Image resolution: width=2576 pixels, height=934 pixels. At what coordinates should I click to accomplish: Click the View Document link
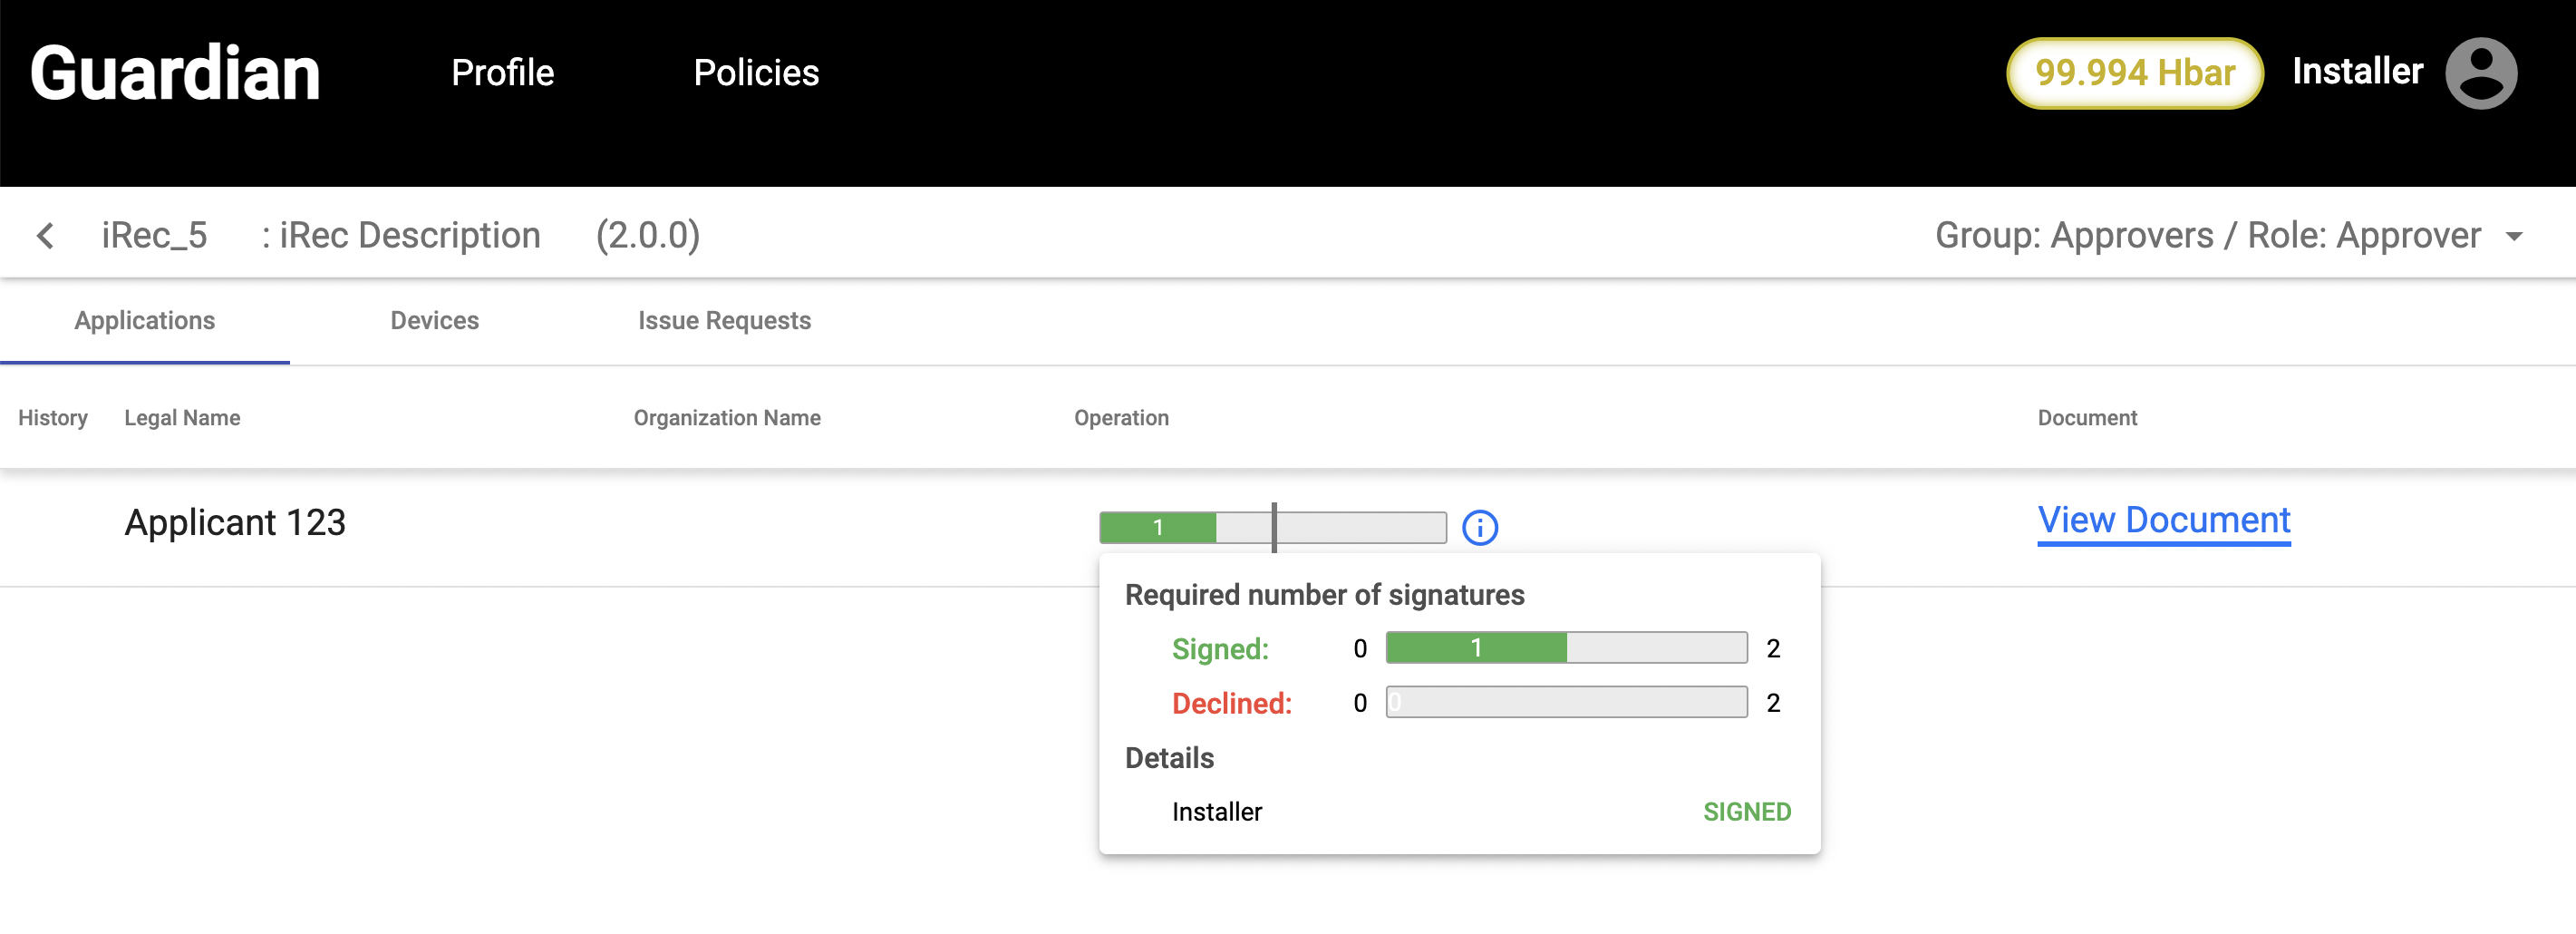(x=2163, y=520)
